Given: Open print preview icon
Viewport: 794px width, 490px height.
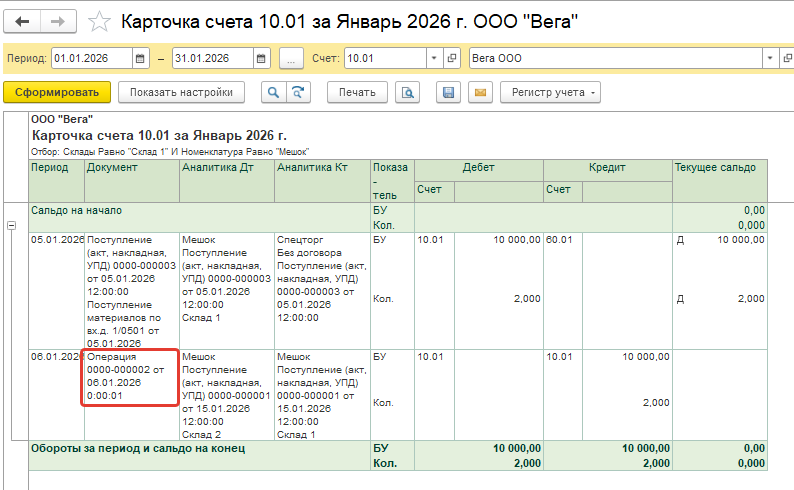Looking at the screenshot, I should 407,93.
